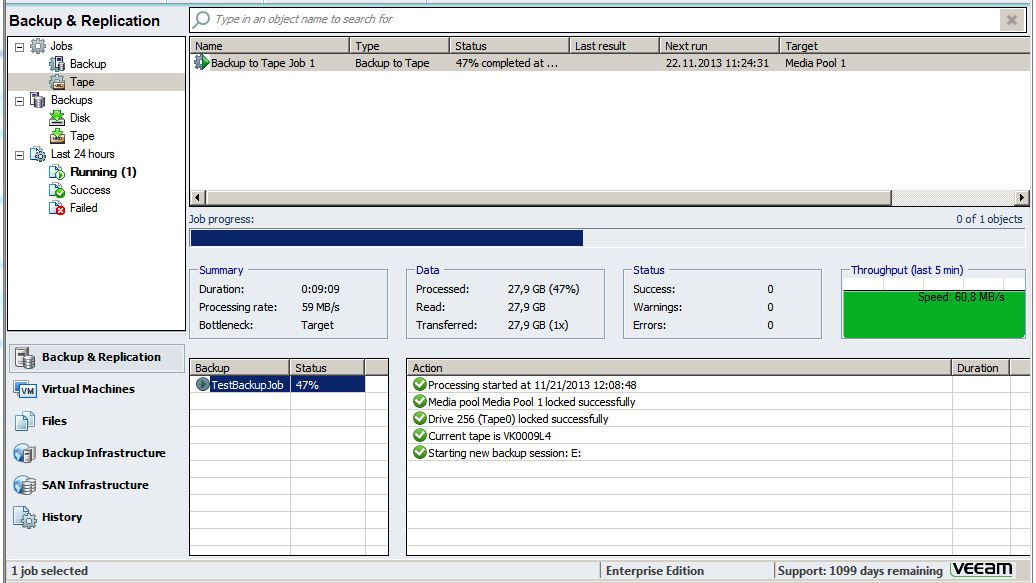Click the Action column header in log
The image size is (1036, 583).
click(x=679, y=368)
